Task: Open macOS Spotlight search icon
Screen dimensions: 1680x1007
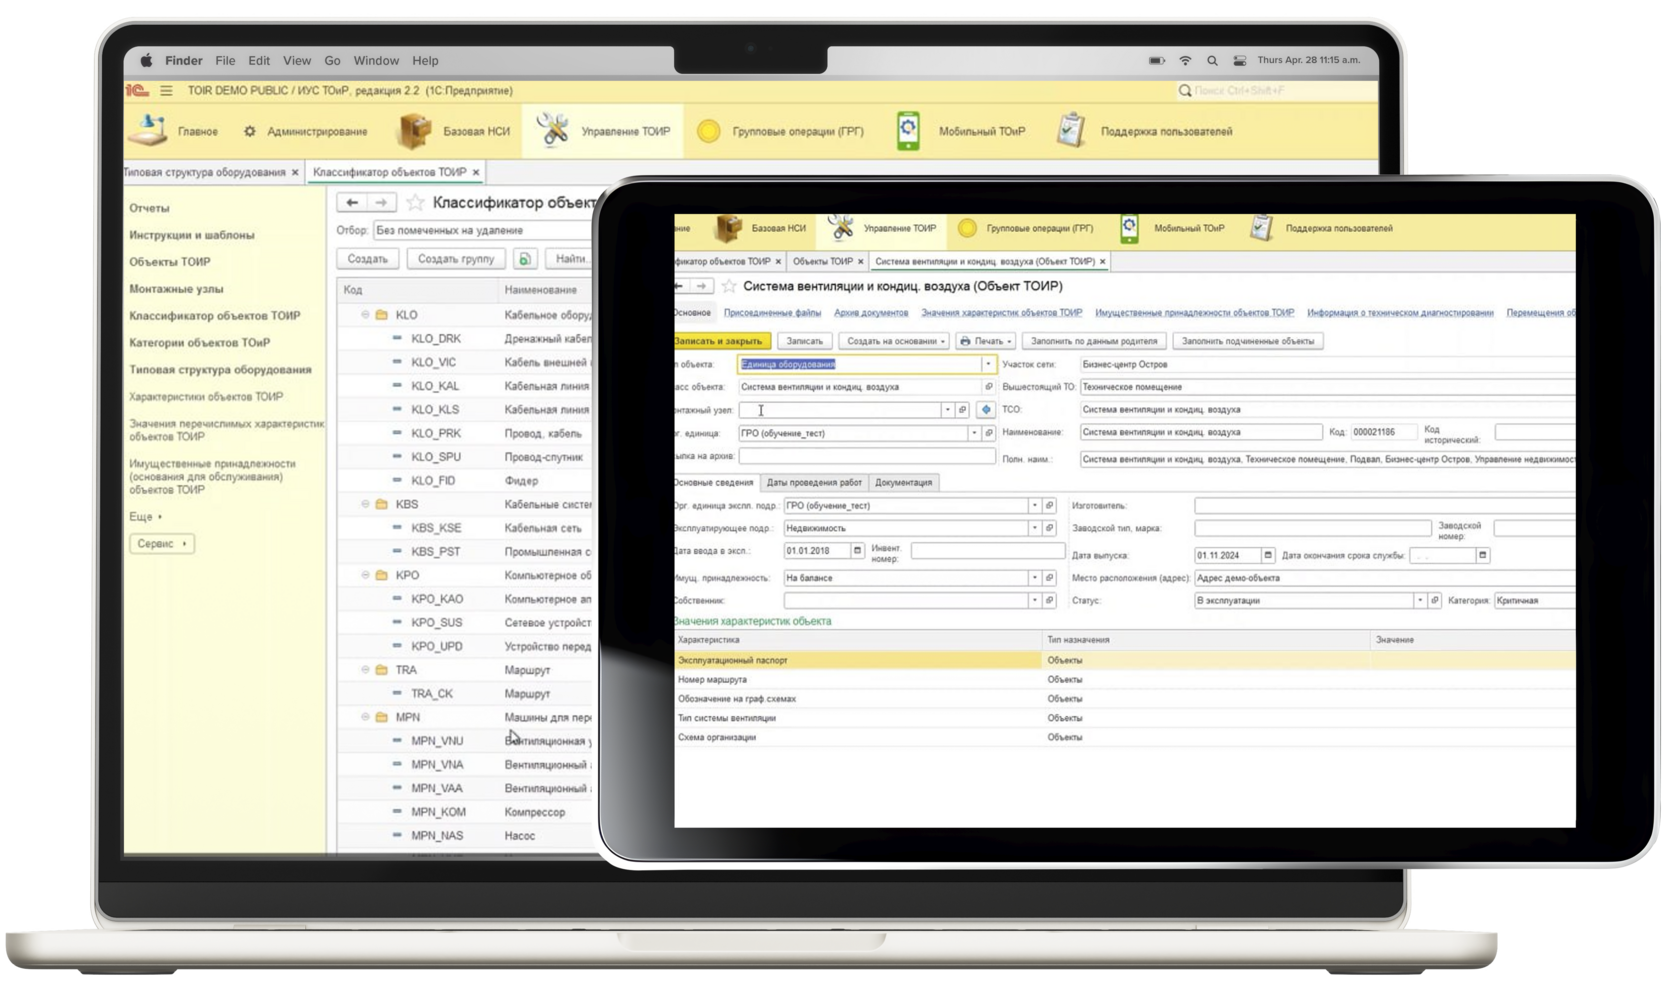Action: coord(1212,61)
